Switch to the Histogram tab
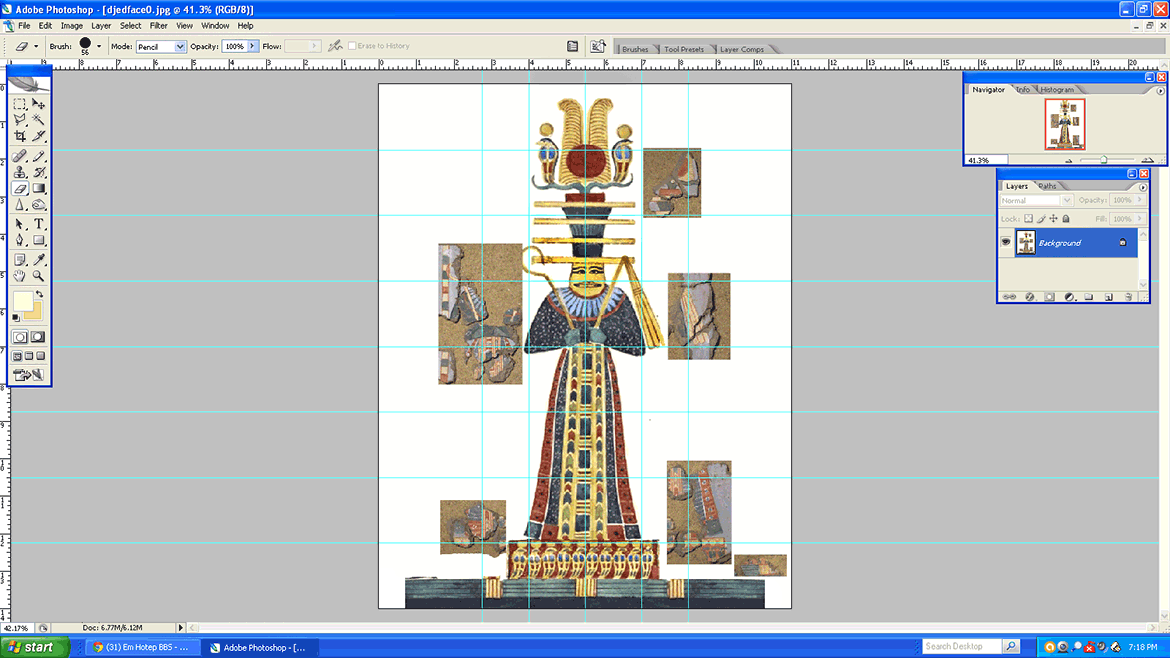 pyautogui.click(x=1056, y=90)
